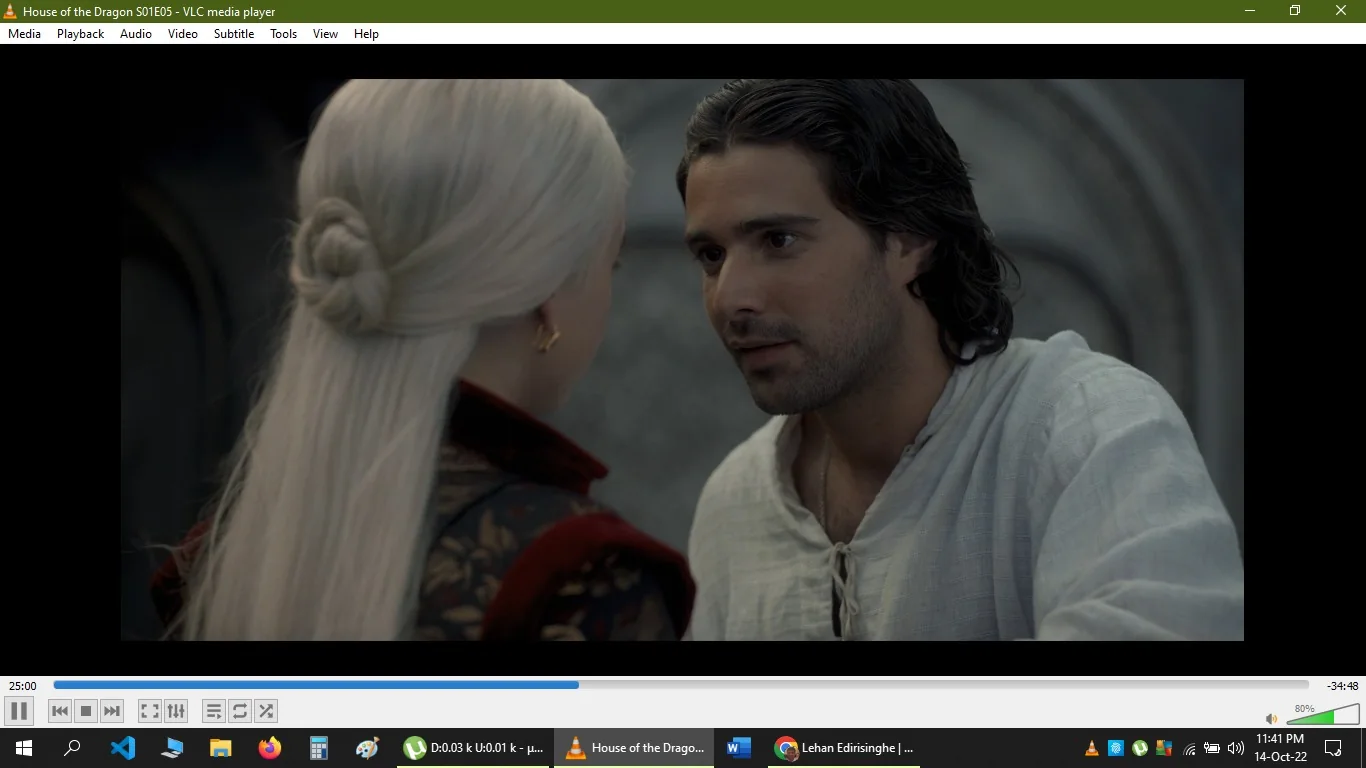This screenshot has width=1366, height=768.
Task: Mute audio with the speaker icon
Action: pos(1272,718)
